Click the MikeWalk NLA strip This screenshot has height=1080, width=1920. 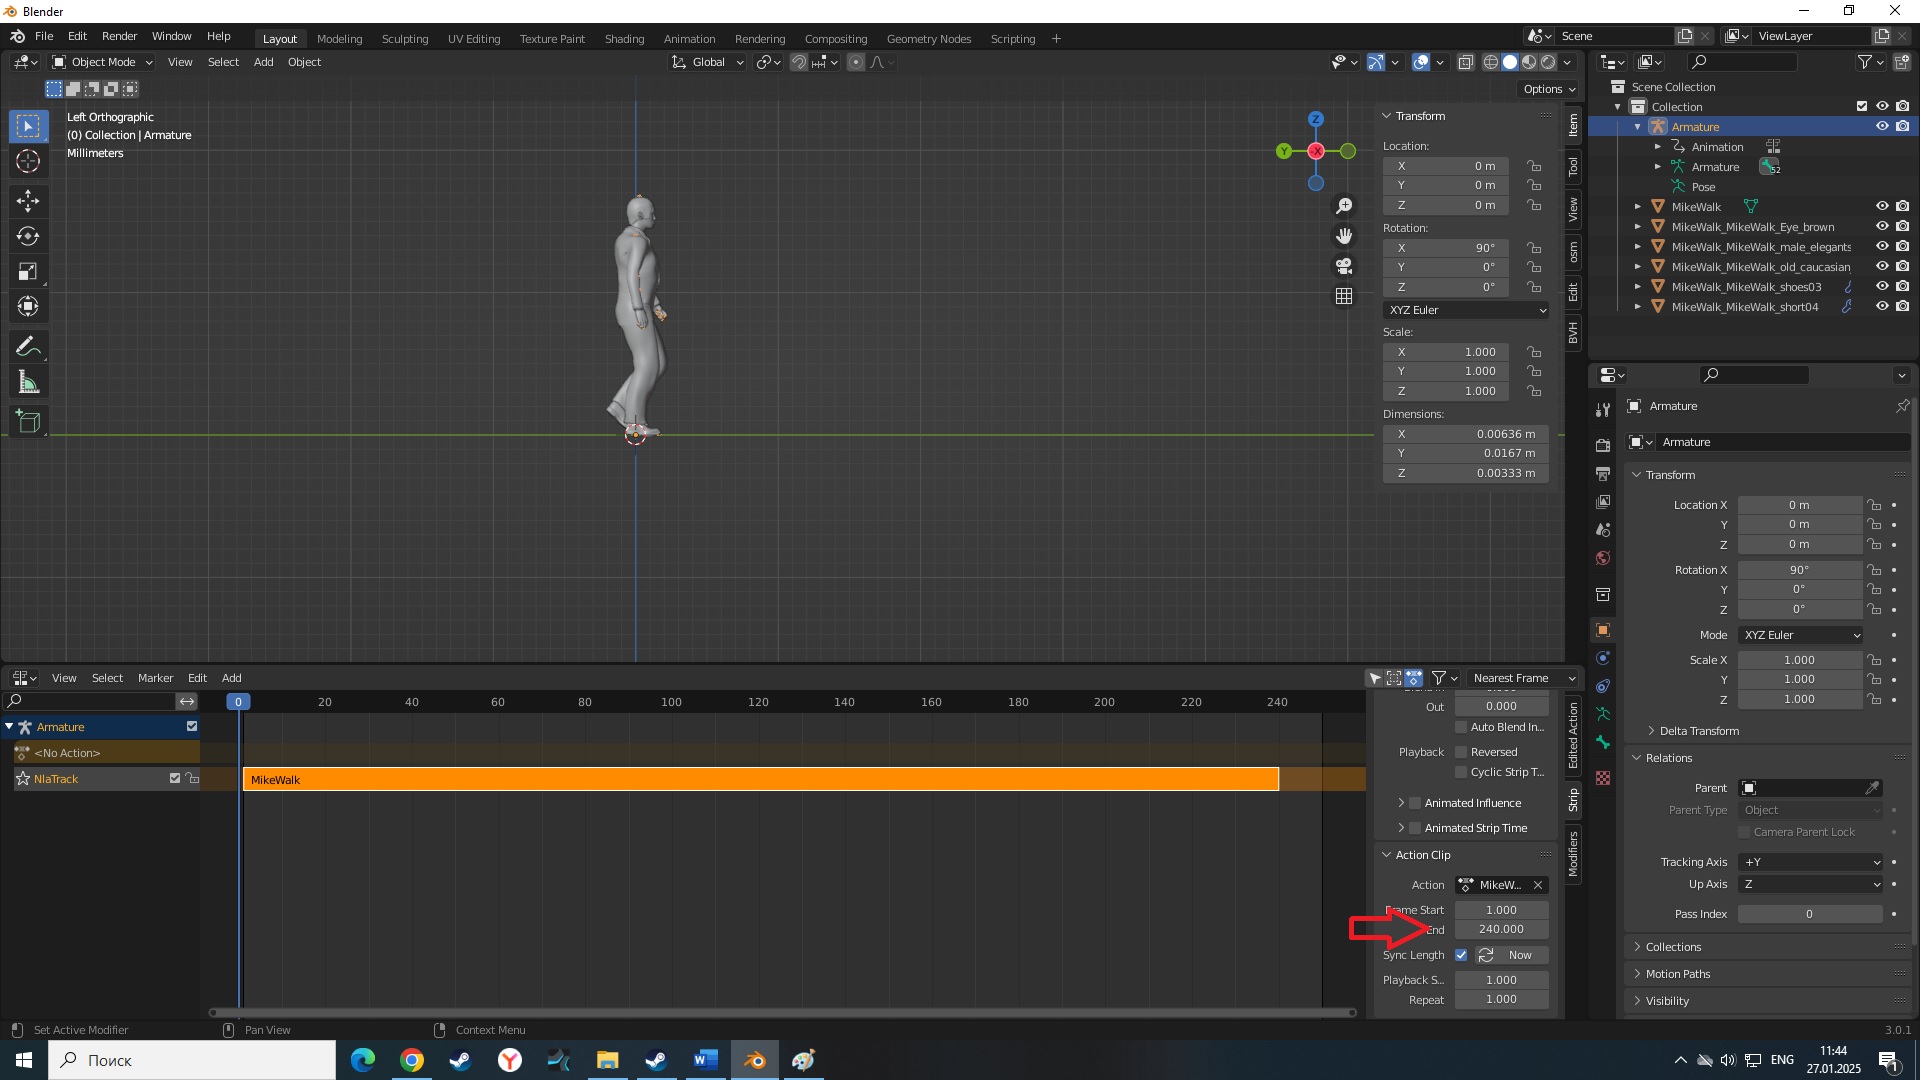[x=760, y=780]
